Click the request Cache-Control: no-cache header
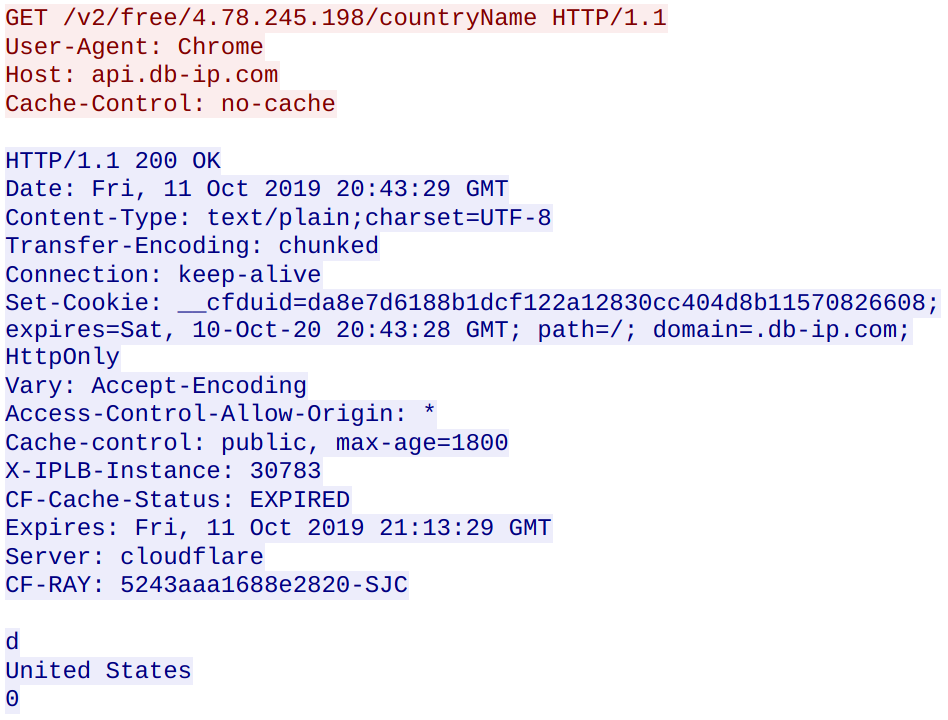This screenshot has width=948, height=720. click(170, 104)
